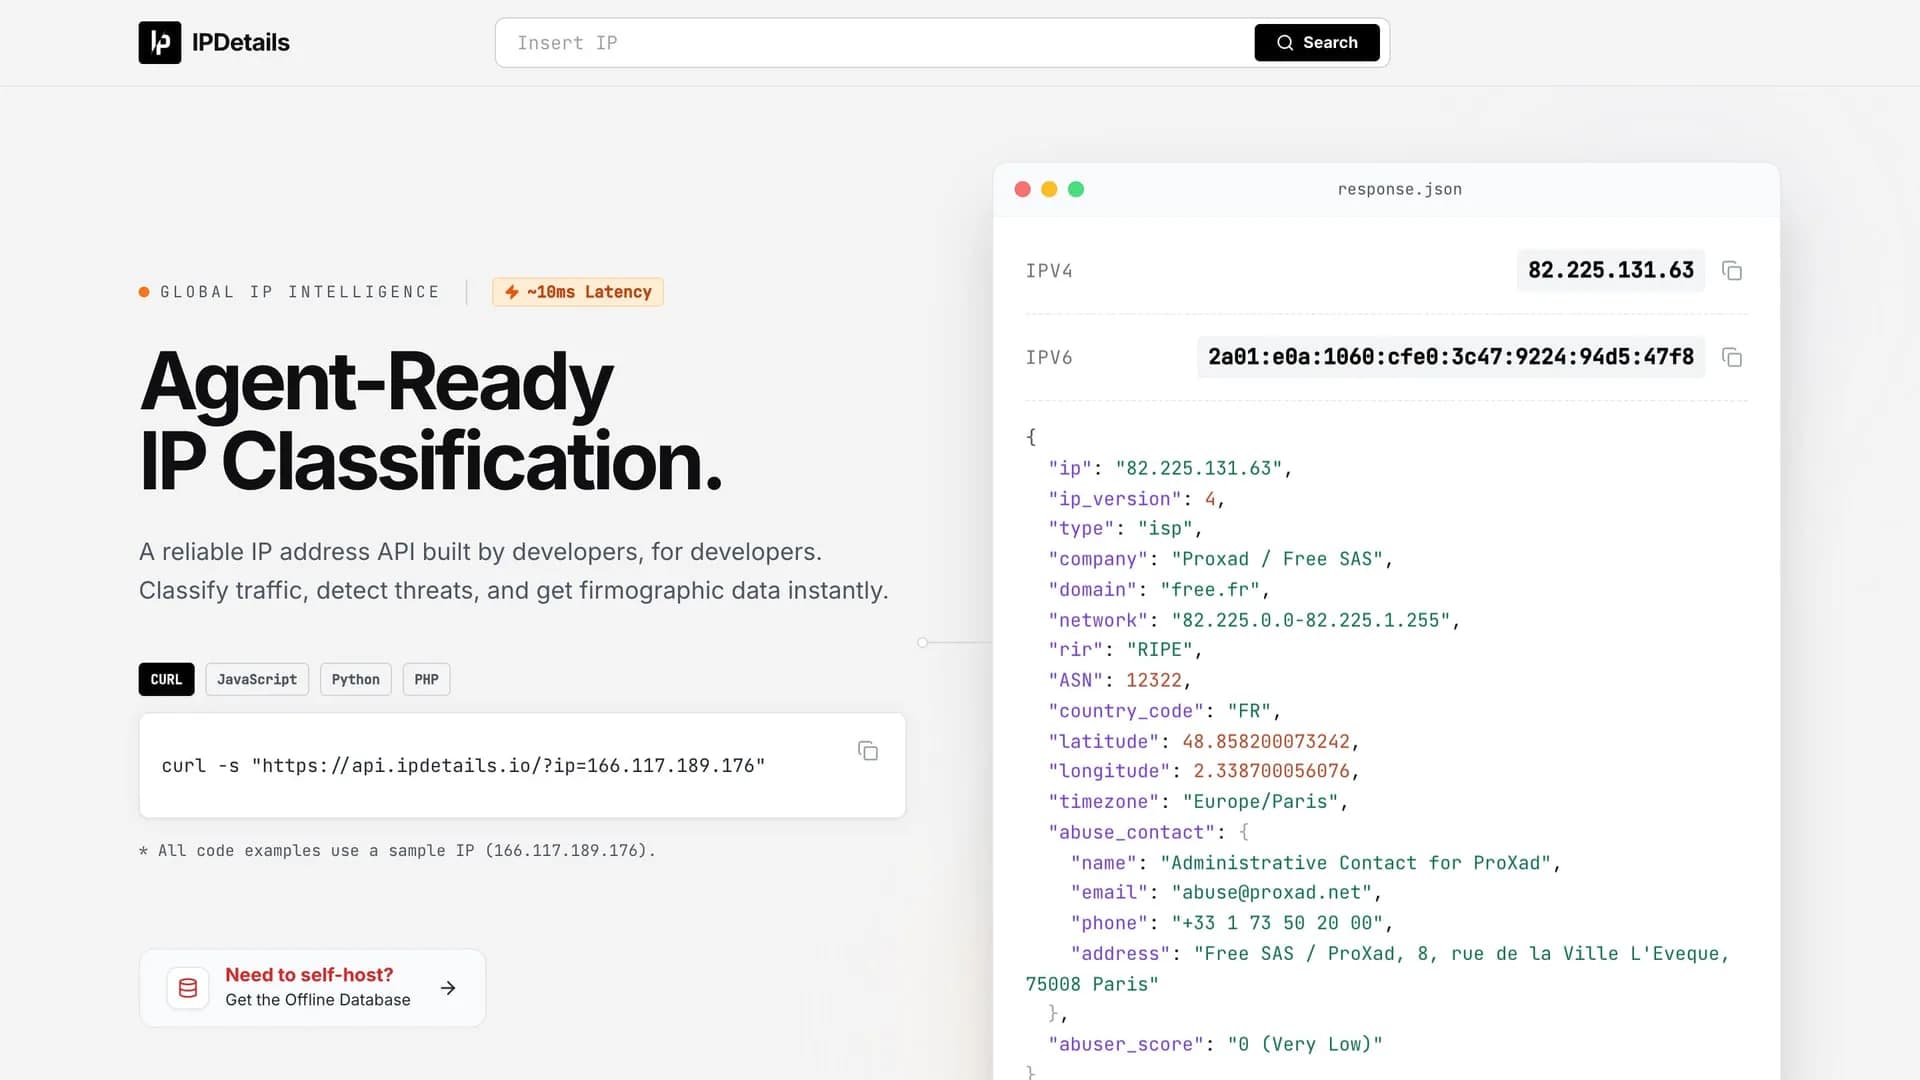Click the Need to self-host? heading
Viewport: 1920px width, 1080px height.
[x=309, y=974]
